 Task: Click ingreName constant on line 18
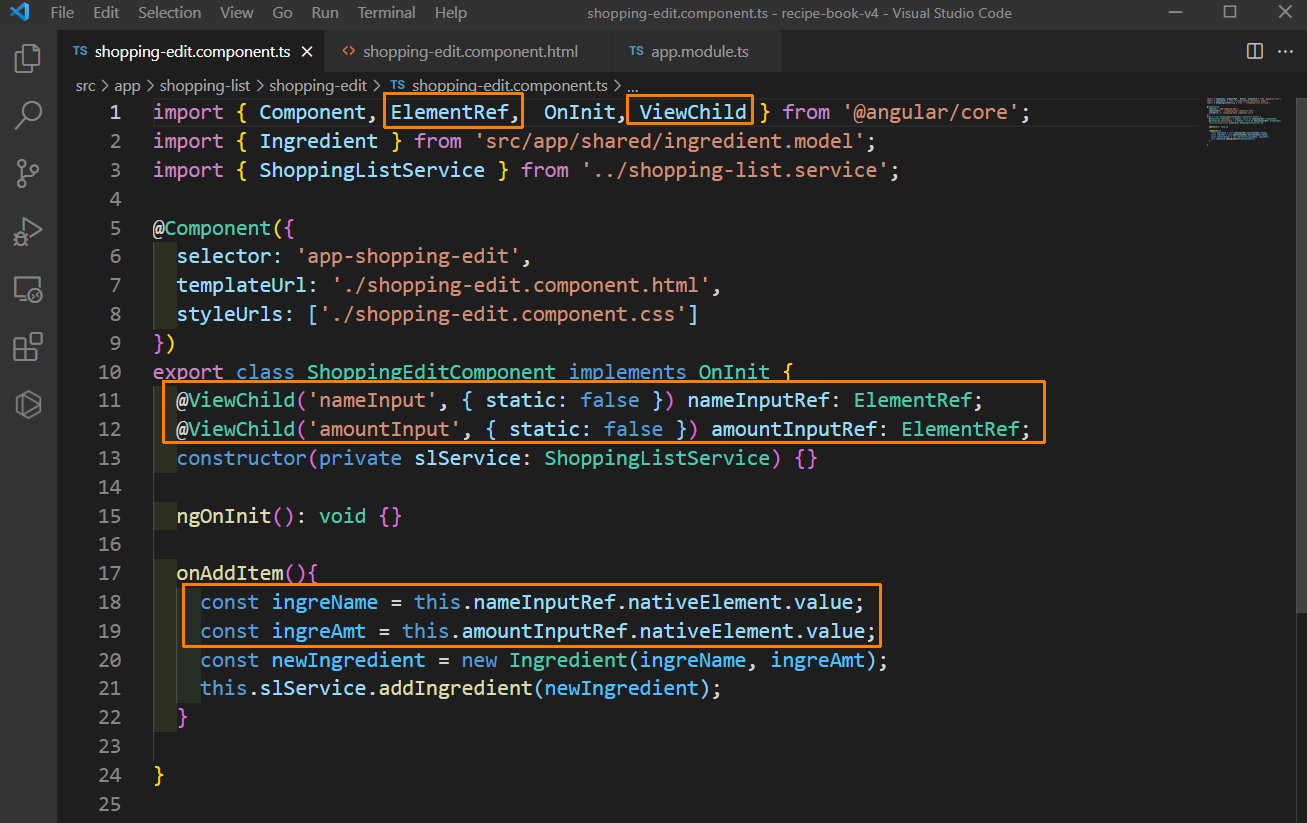pos(325,602)
